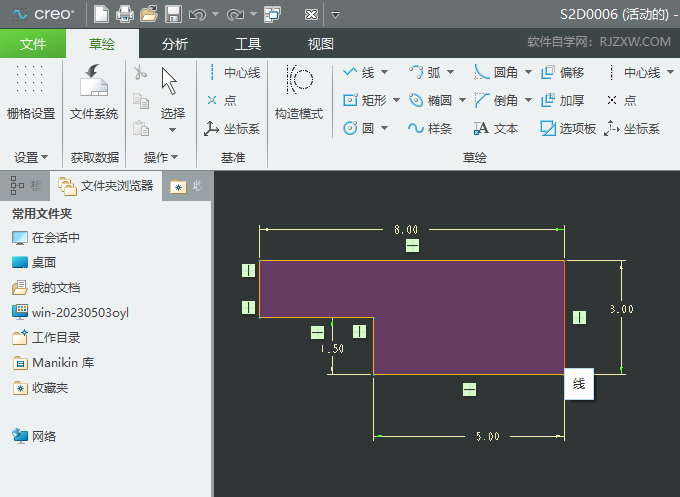The width and height of the screenshot is (680, 497).
Task: Expand the sketch Centerline dropdown arrow
Action: (670, 72)
